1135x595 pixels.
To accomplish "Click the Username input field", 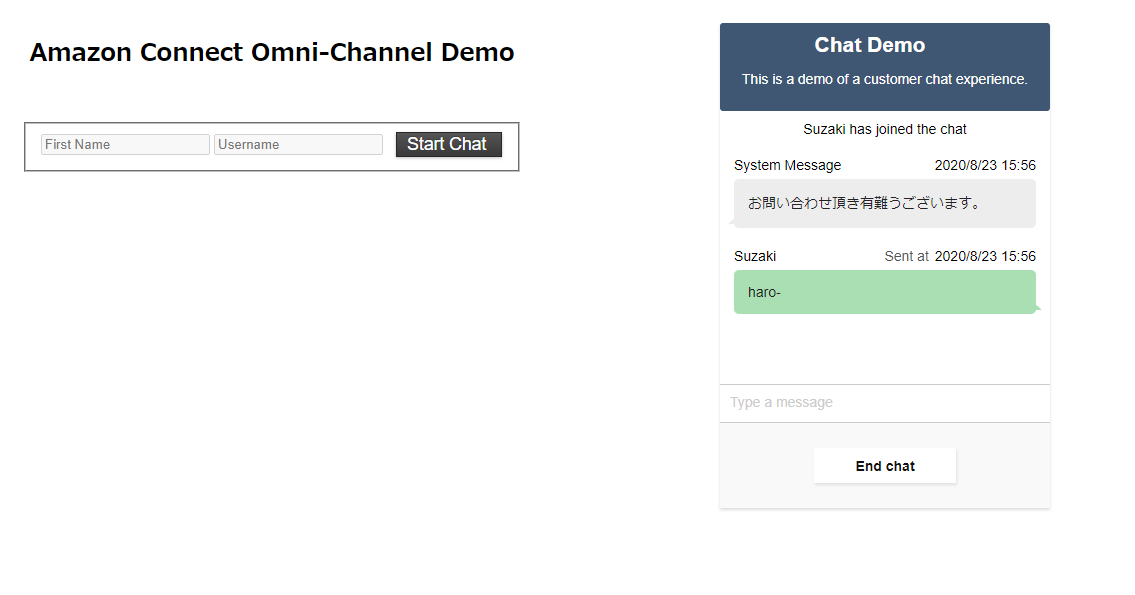I will pyautogui.click(x=298, y=144).
